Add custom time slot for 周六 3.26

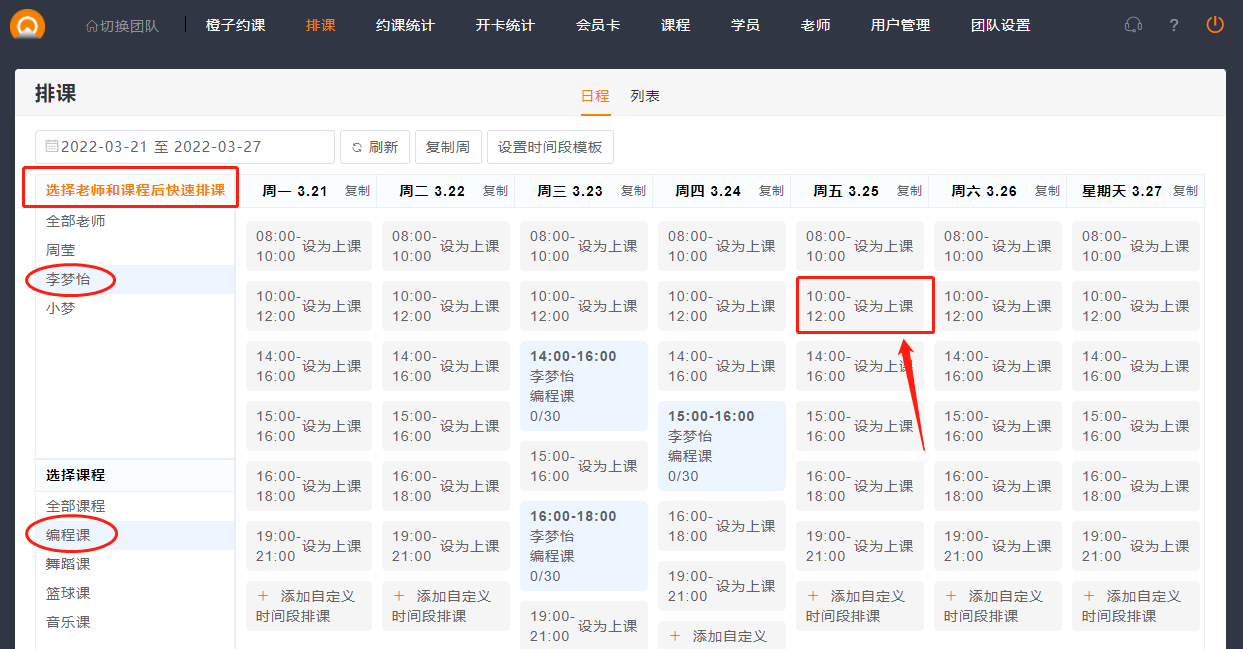[997, 606]
